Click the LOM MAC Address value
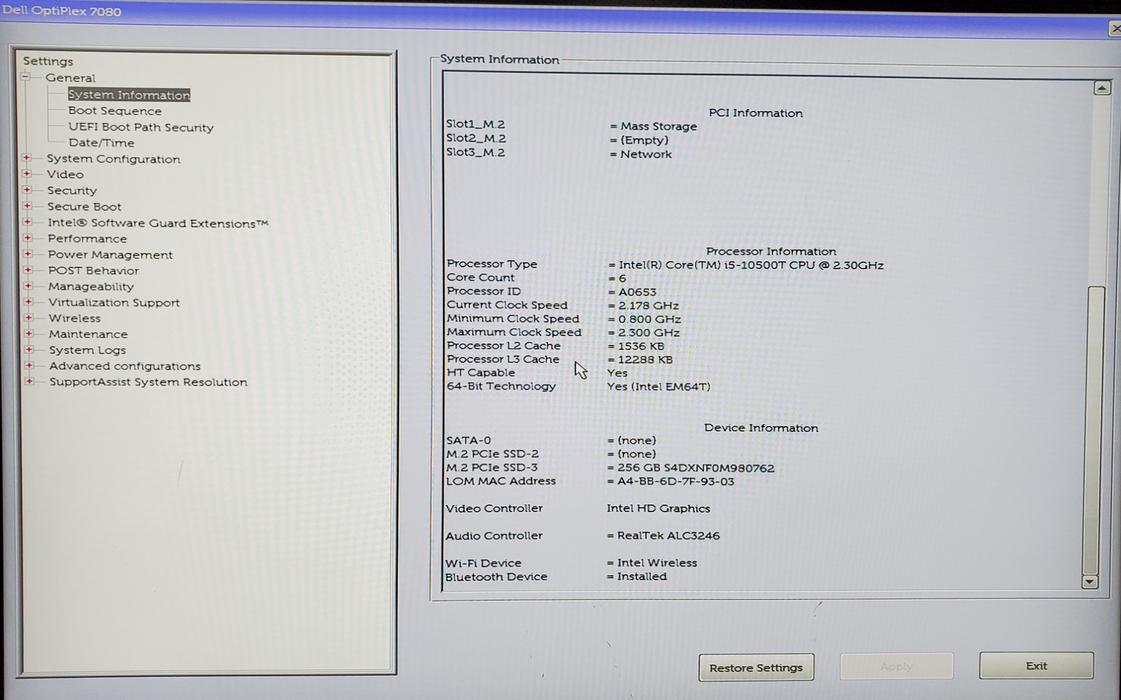 tap(676, 481)
